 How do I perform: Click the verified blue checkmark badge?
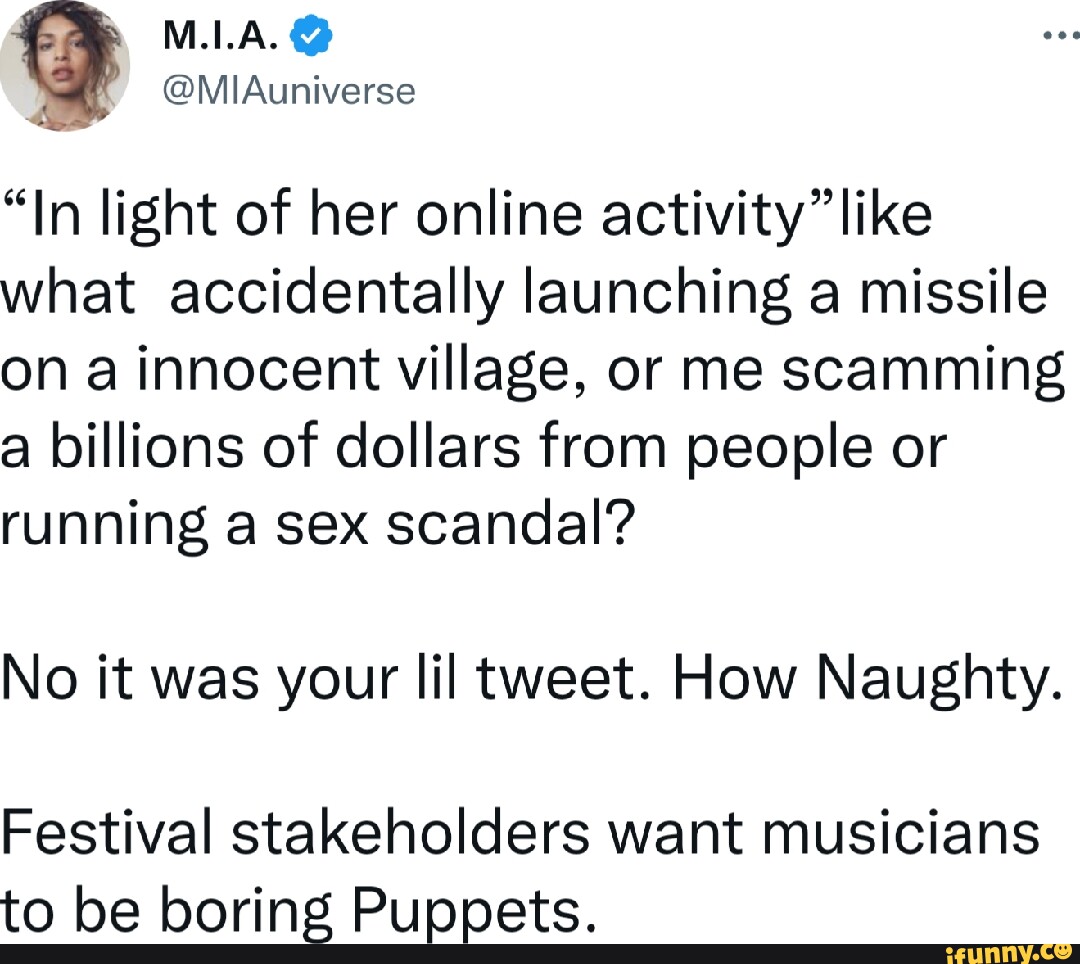tap(308, 38)
